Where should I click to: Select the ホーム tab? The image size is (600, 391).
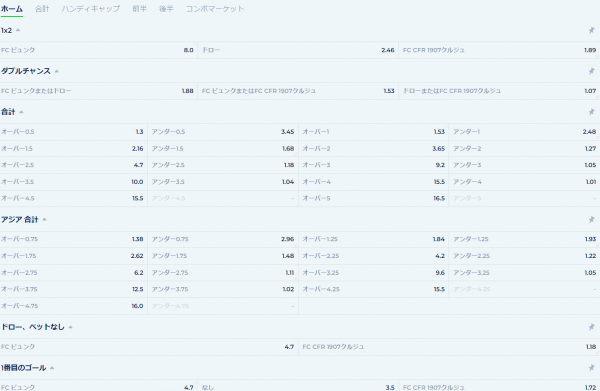(x=11, y=9)
